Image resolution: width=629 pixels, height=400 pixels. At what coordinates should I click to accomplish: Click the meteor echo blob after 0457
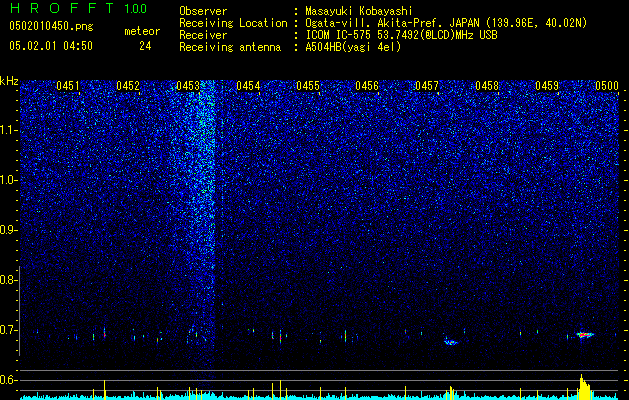pyautogui.click(x=451, y=342)
